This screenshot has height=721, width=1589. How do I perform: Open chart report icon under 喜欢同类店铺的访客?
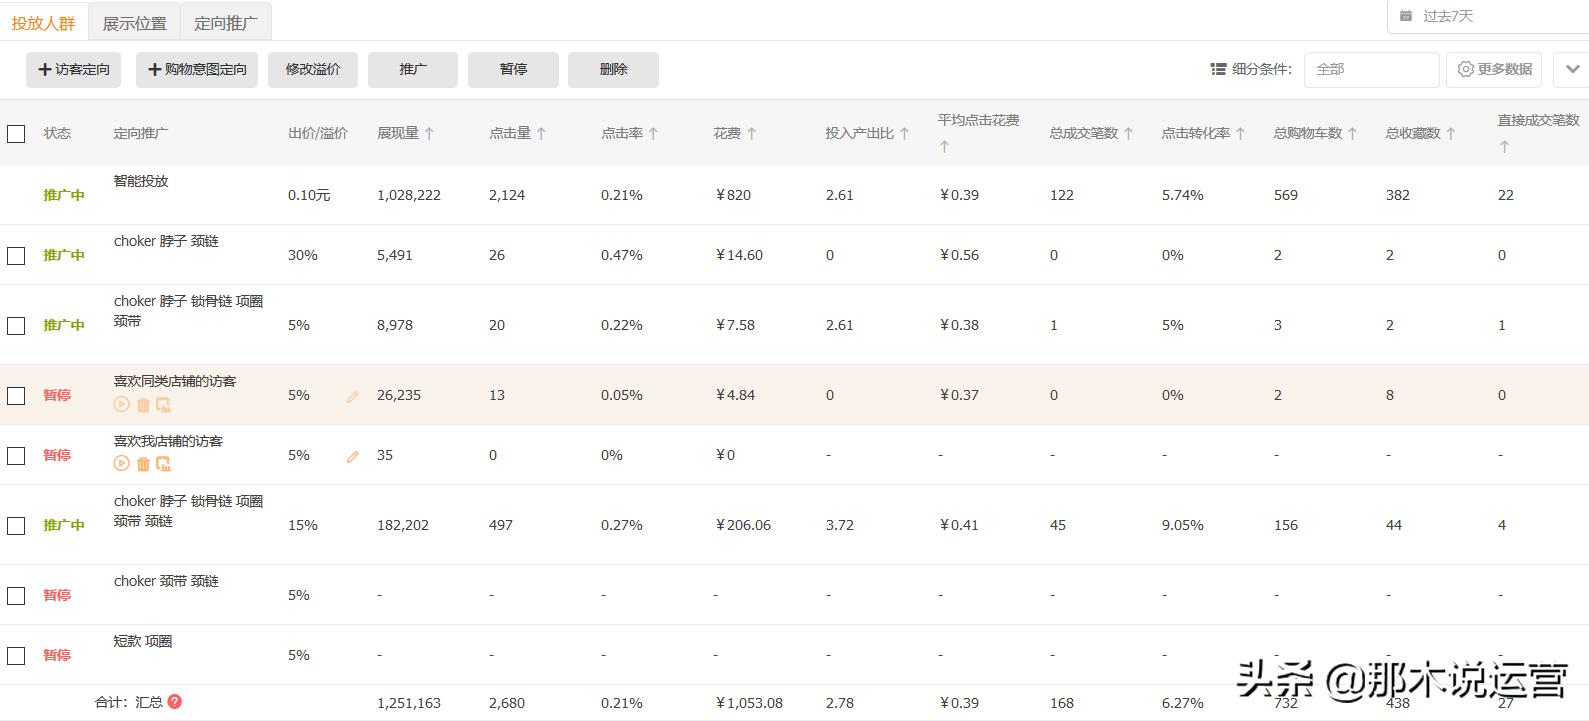click(163, 405)
